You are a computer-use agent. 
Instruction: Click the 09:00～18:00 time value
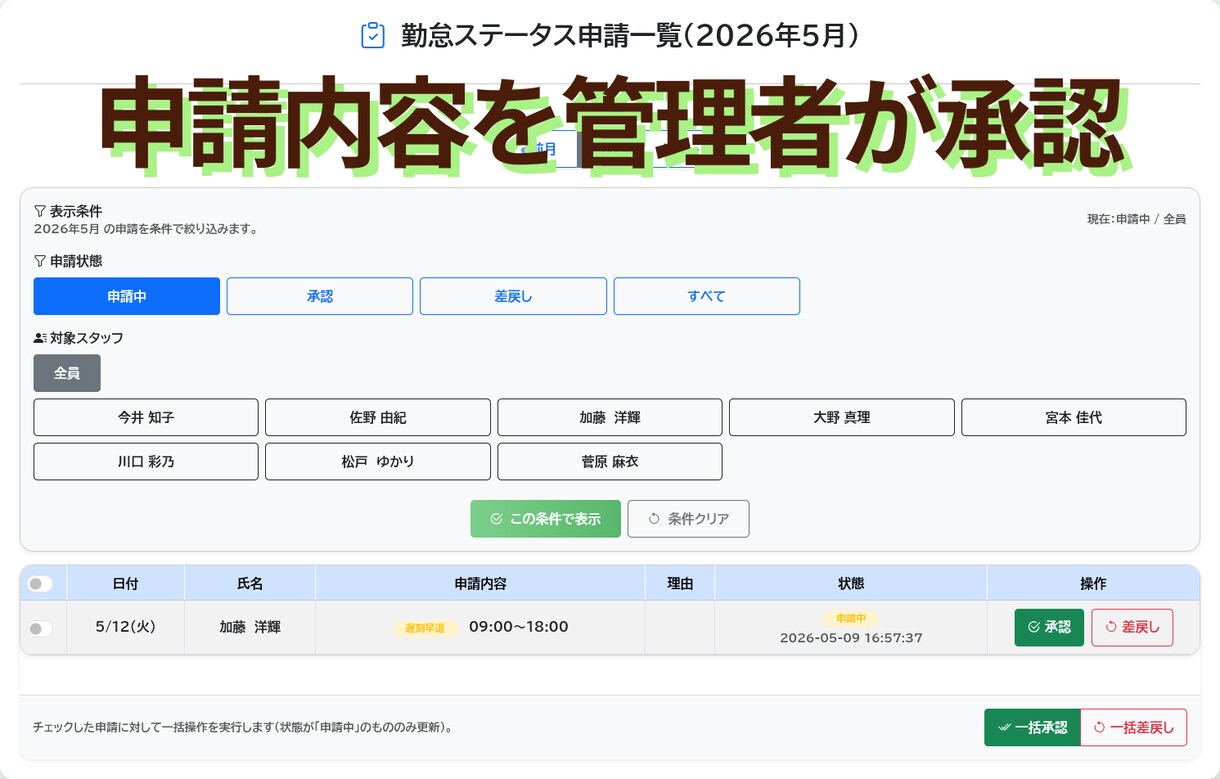pyautogui.click(x=518, y=627)
